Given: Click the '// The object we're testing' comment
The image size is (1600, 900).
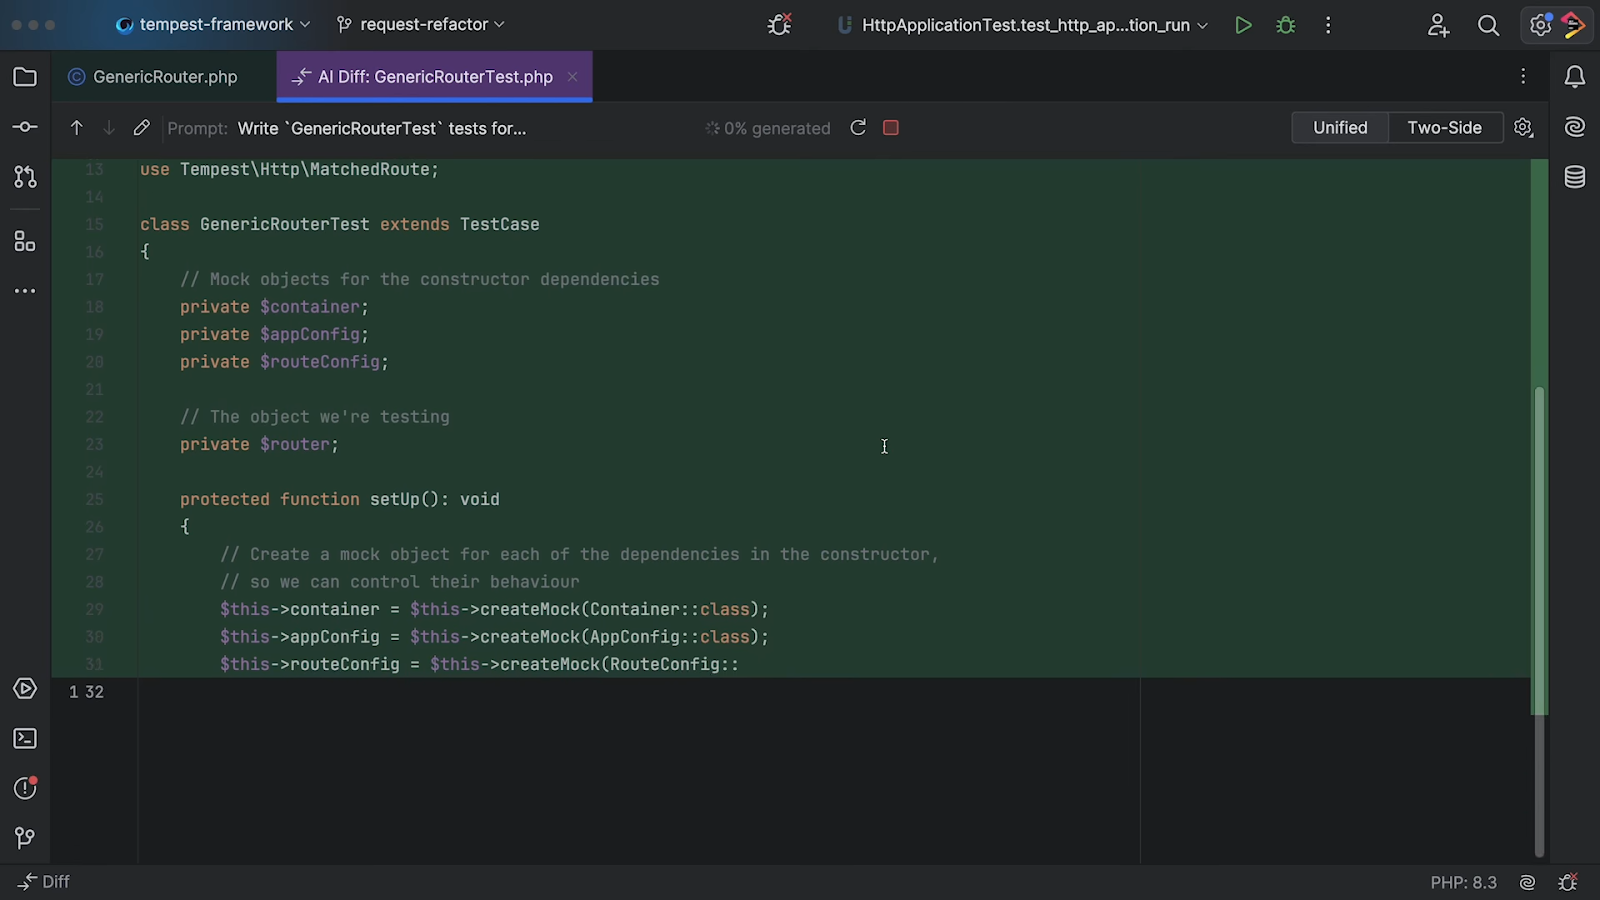Looking at the screenshot, I should (315, 417).
